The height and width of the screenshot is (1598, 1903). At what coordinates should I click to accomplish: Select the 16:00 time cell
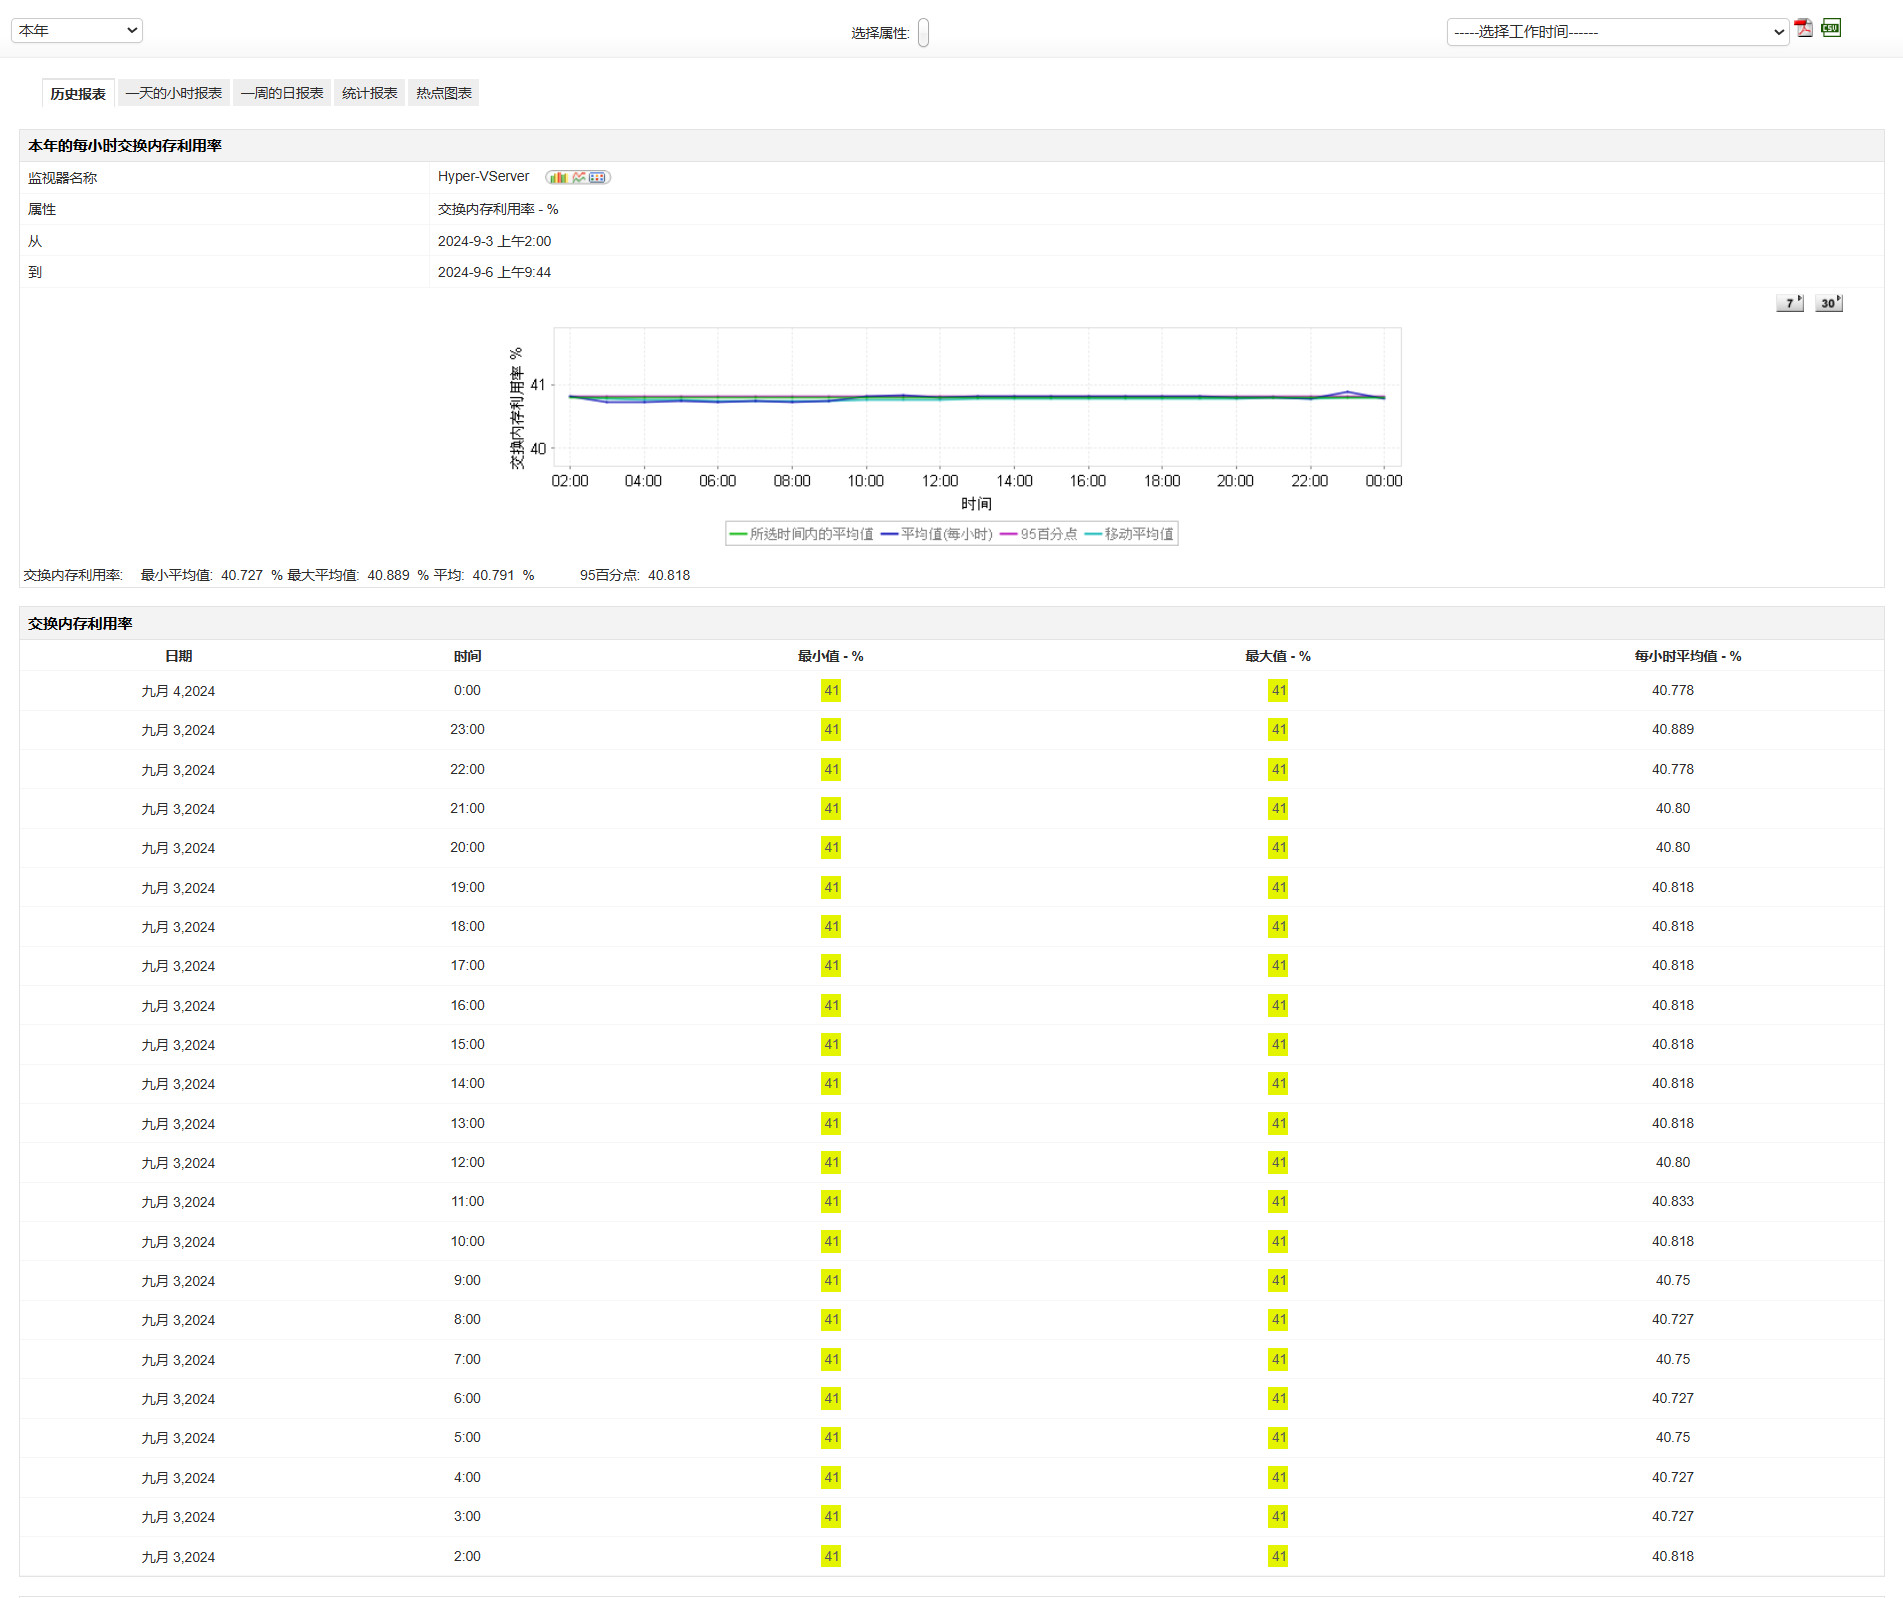pyautogui.click(x=467, y=1005)
